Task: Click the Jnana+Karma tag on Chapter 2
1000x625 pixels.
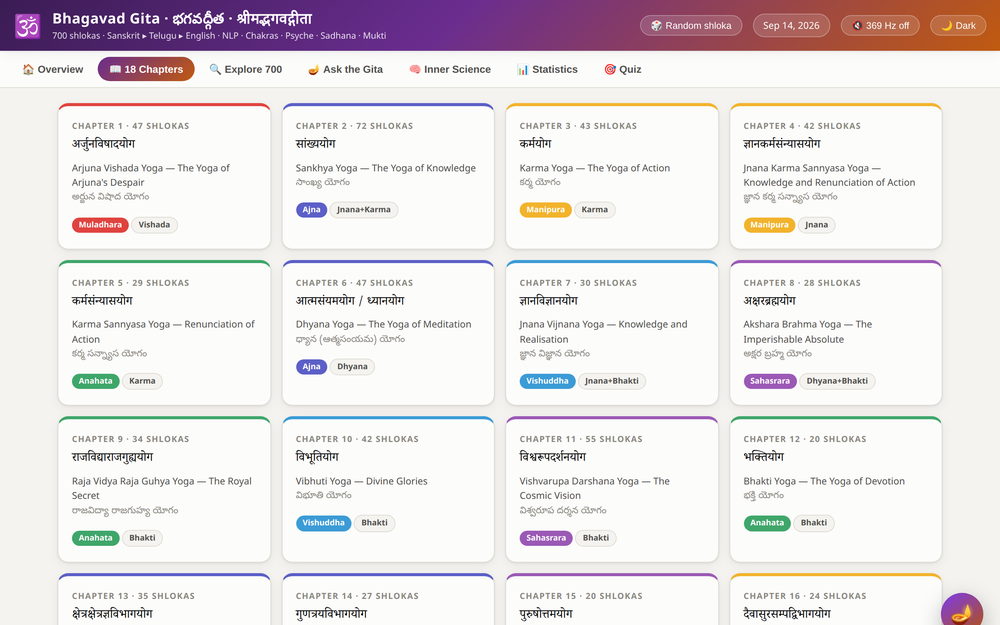Action: click(x=364, y=209)
